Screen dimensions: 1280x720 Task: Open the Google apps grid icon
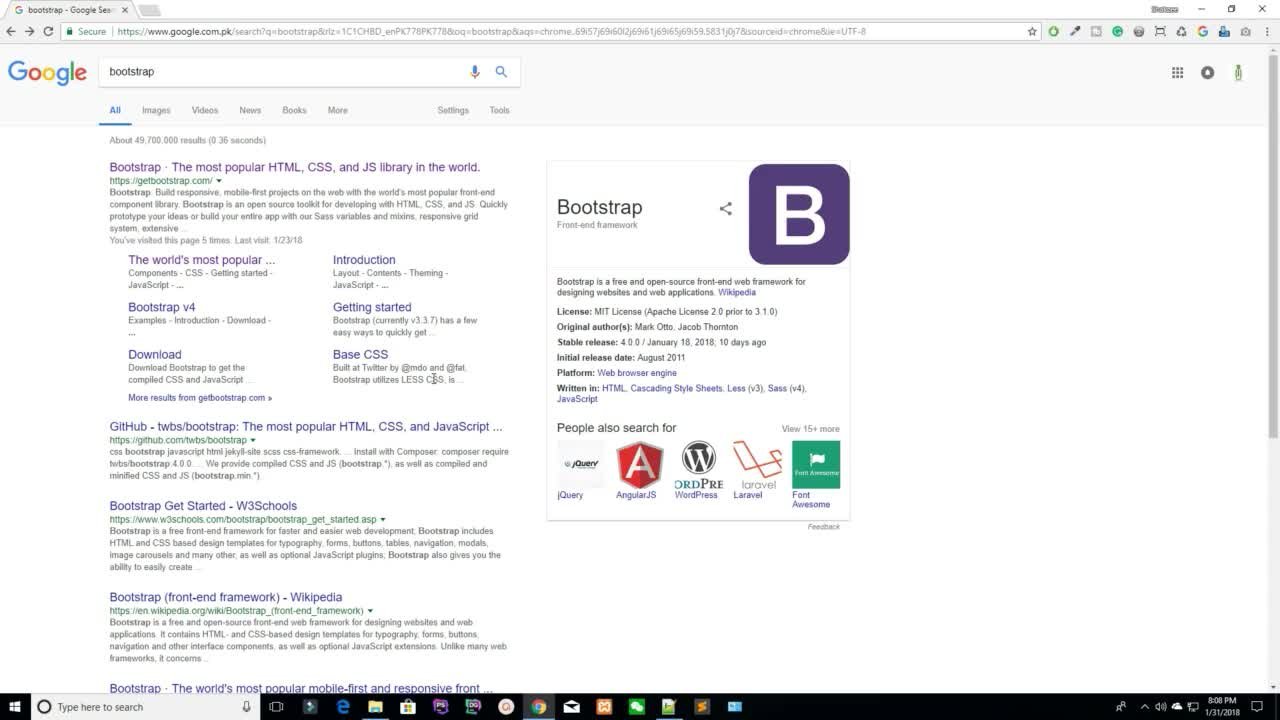pos(1177,72)
